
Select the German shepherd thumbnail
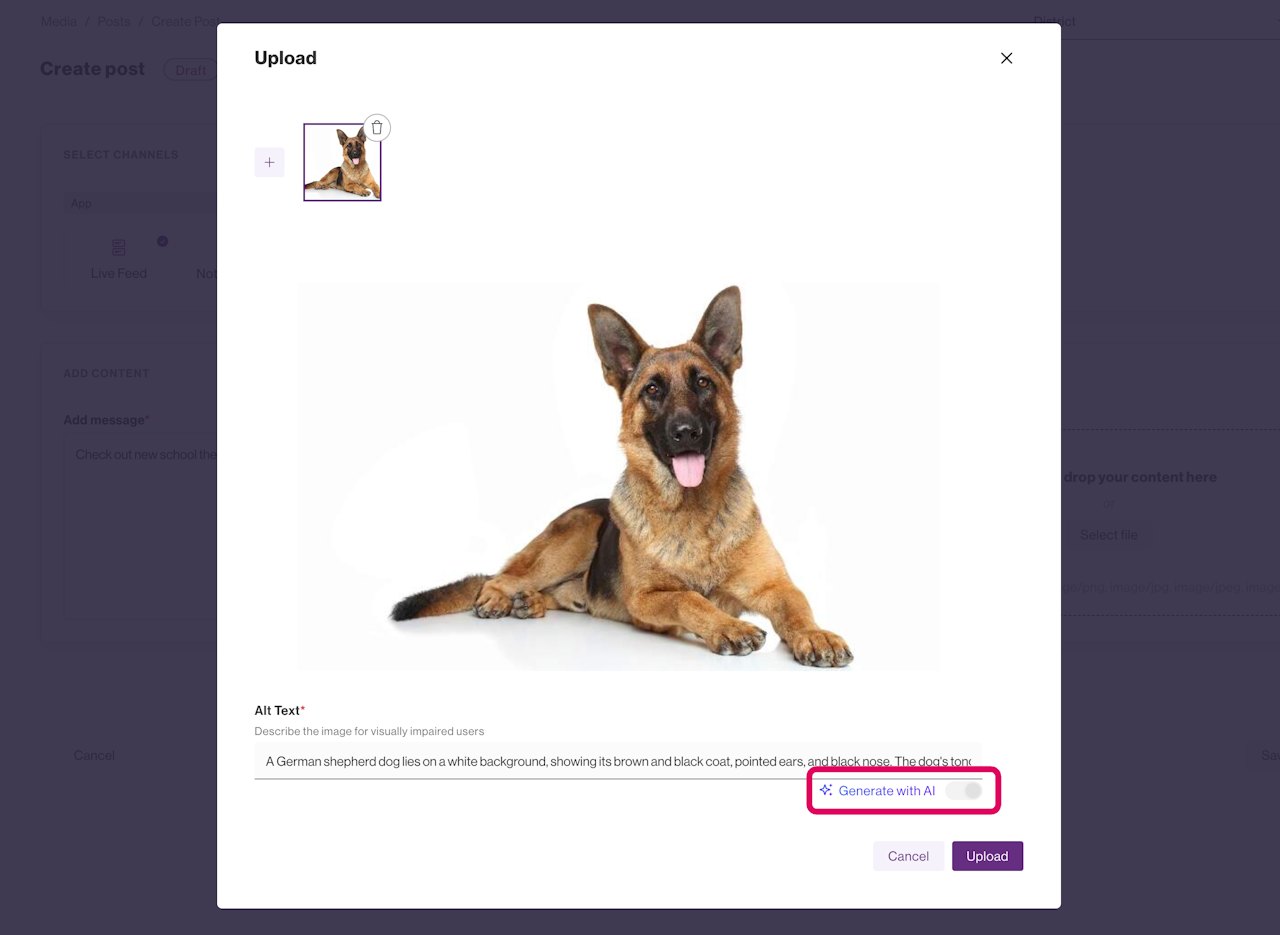pyautogui.click(x=342, y=162)
